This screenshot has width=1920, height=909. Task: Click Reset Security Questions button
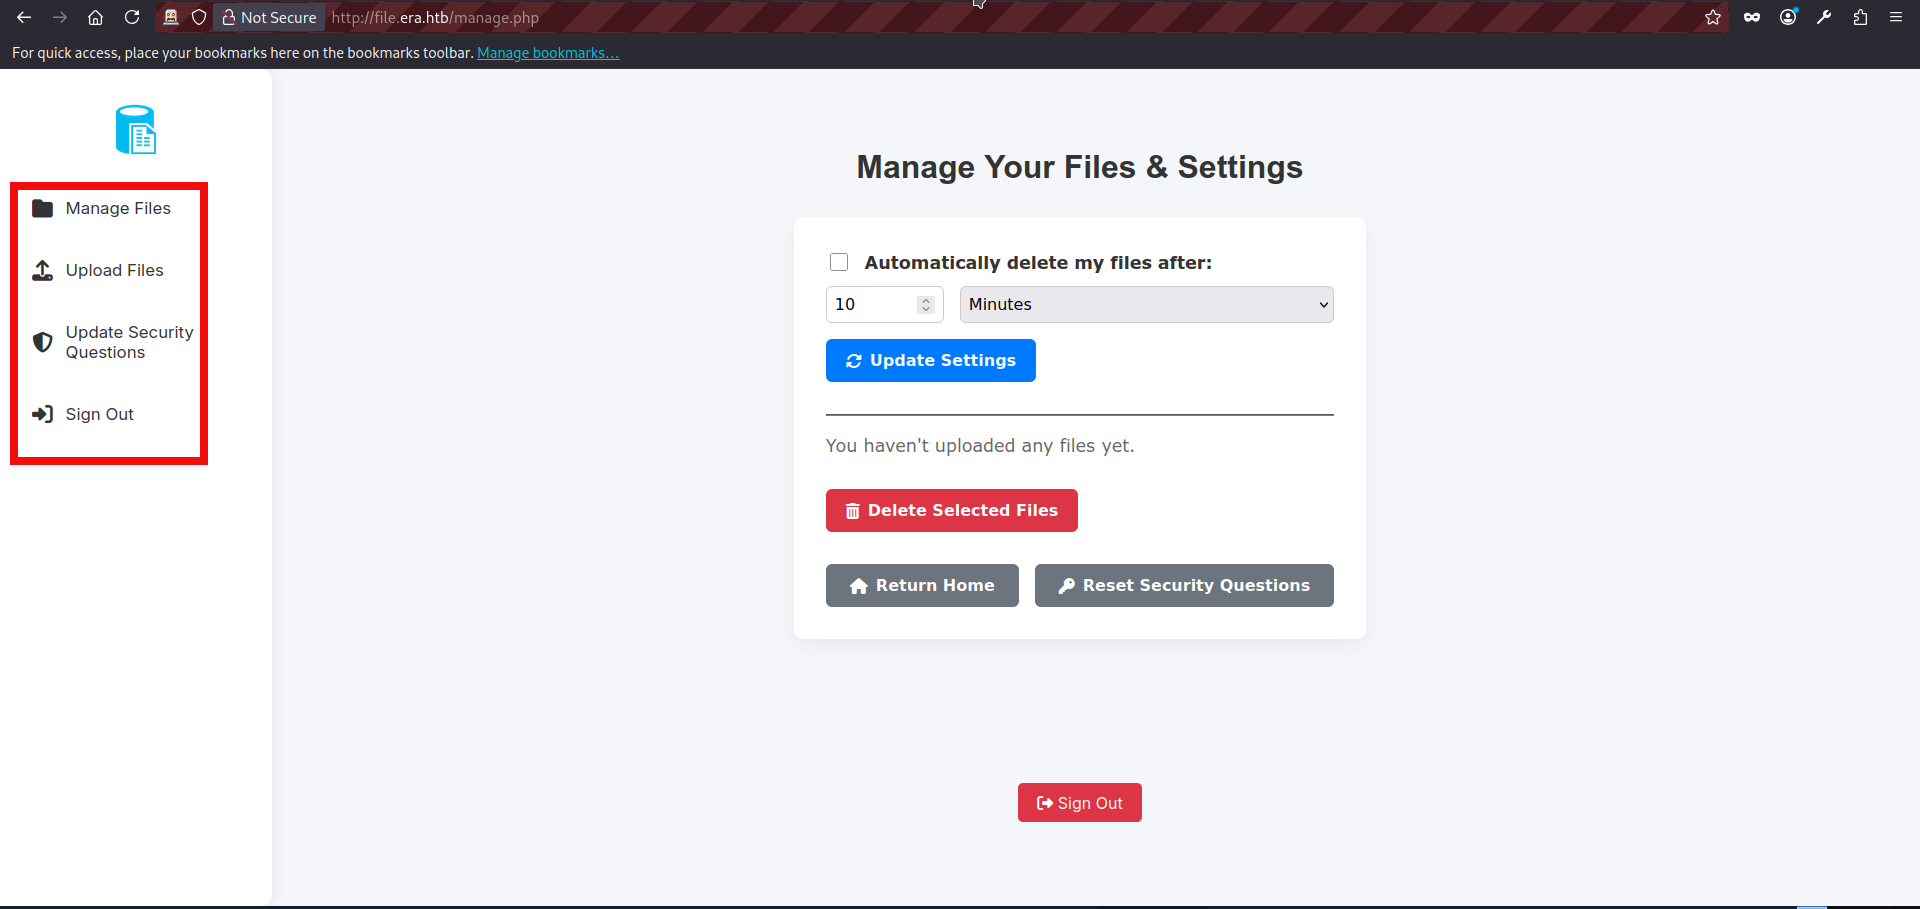(1184, 585)
